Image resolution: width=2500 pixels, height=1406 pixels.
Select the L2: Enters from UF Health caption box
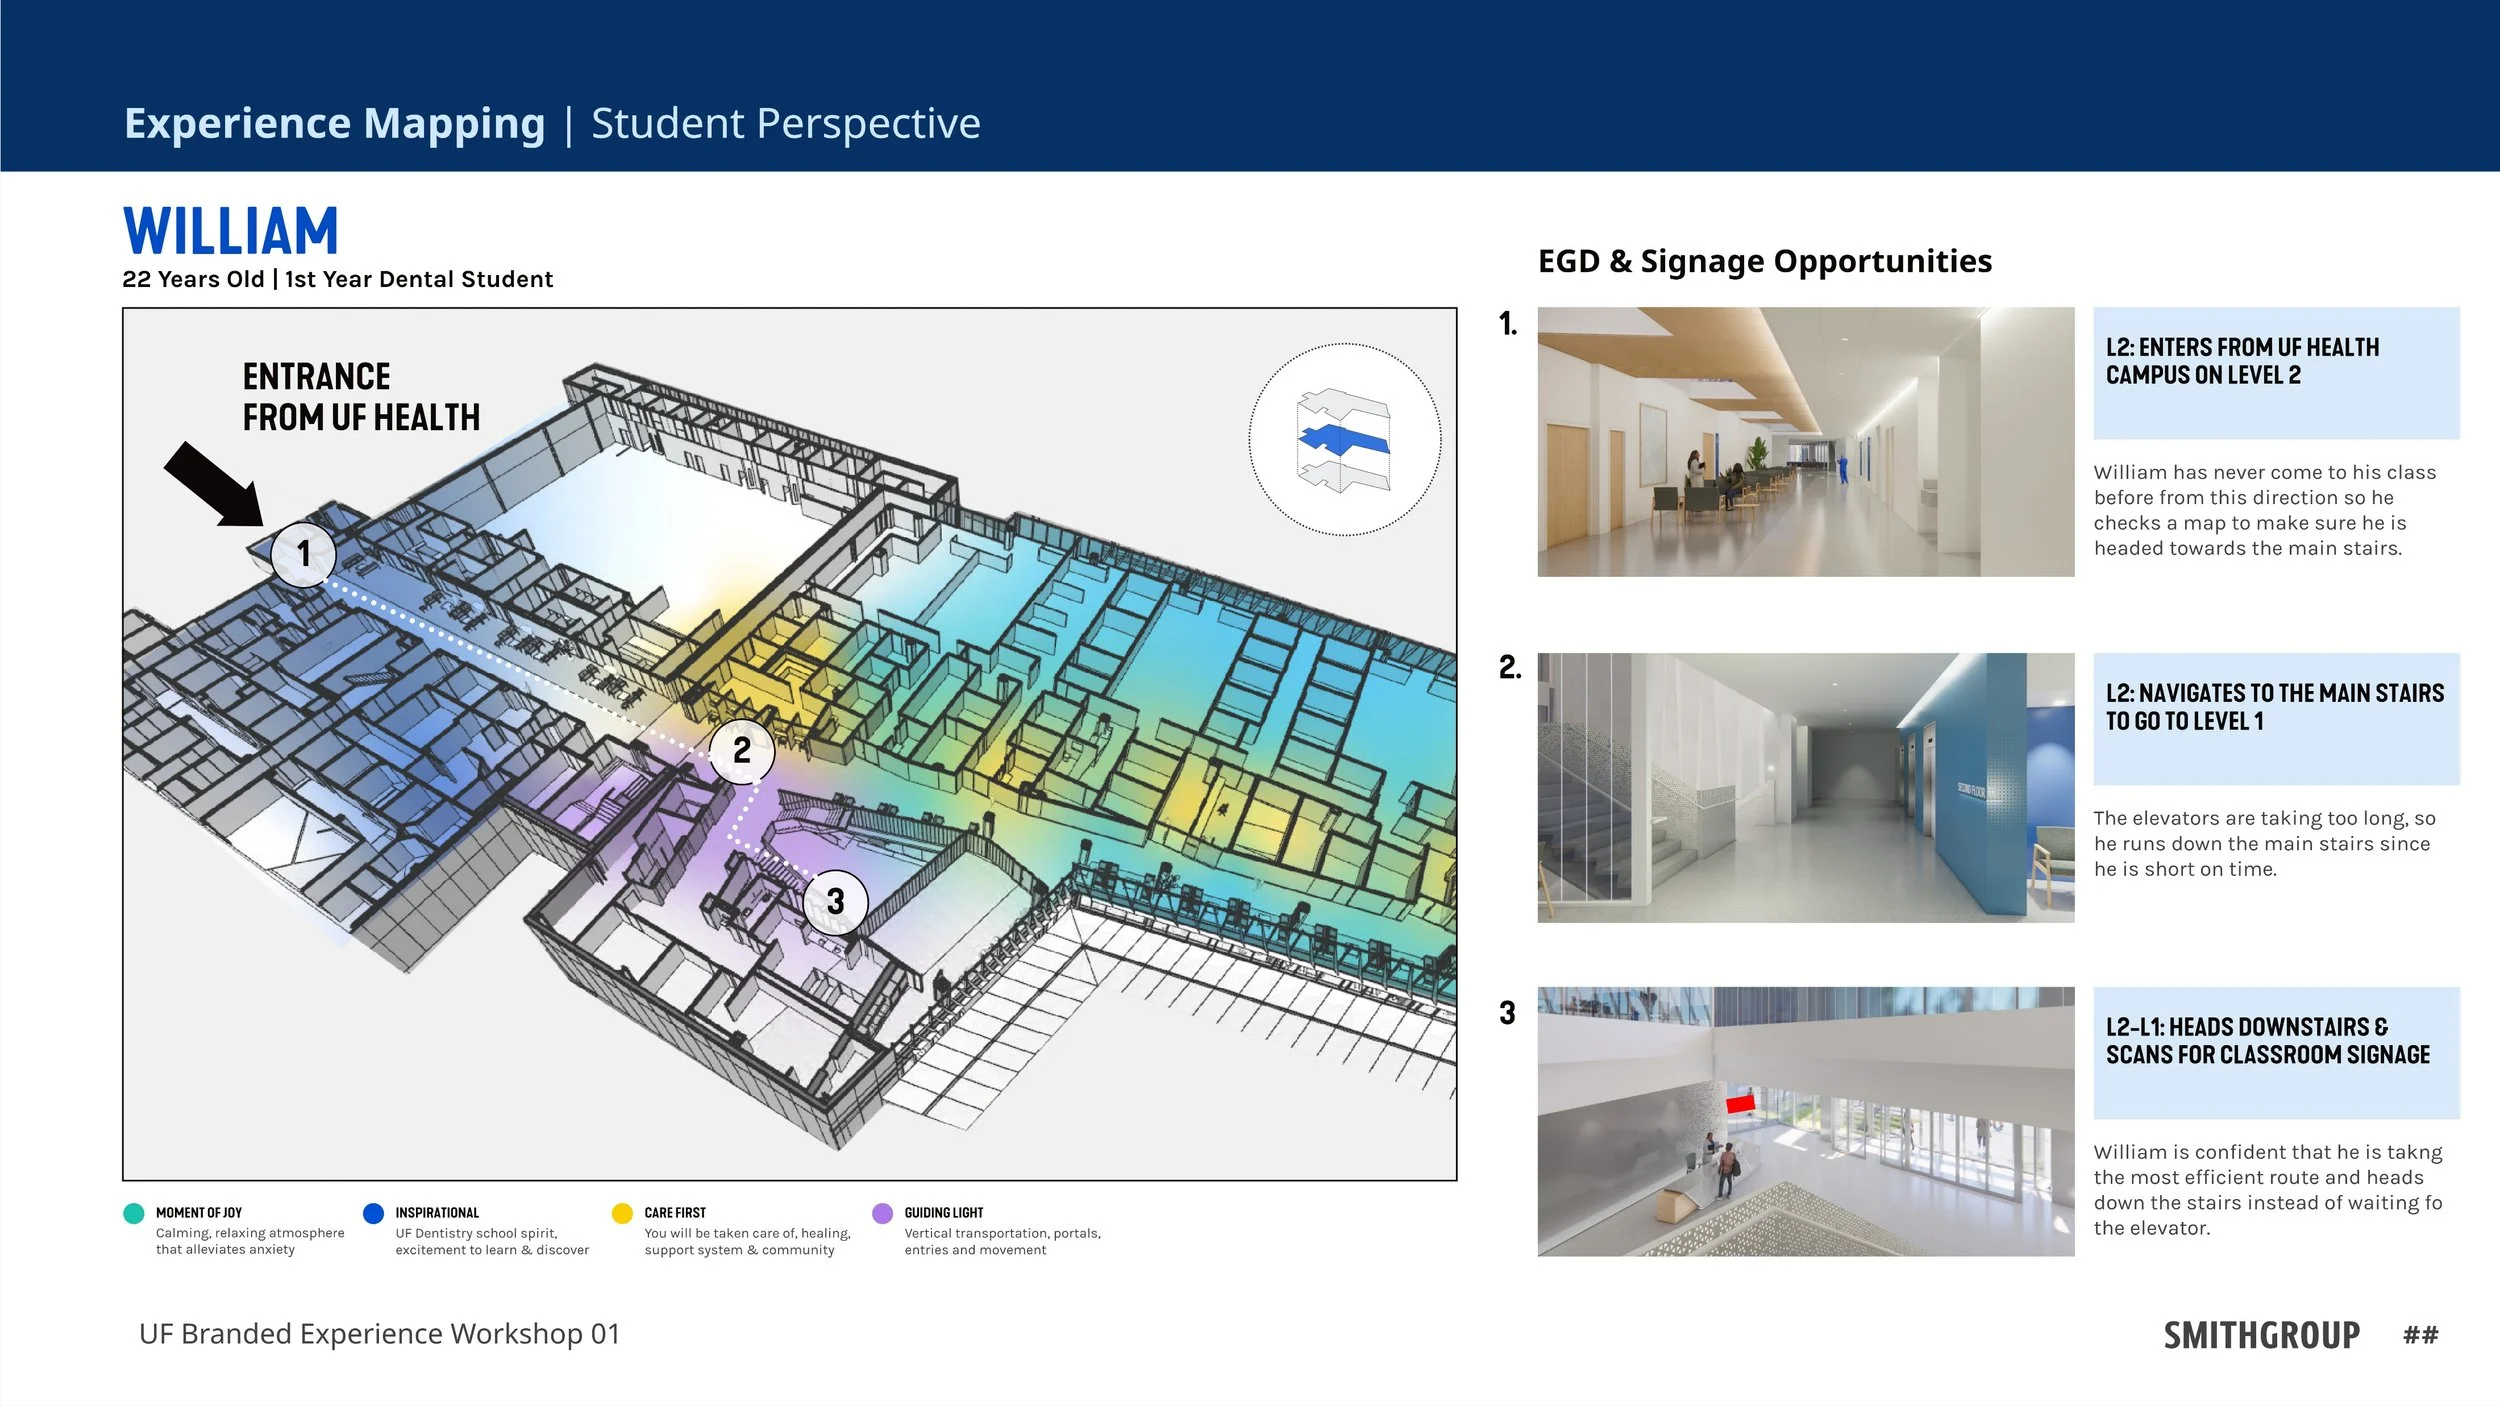click(2275, 372)
